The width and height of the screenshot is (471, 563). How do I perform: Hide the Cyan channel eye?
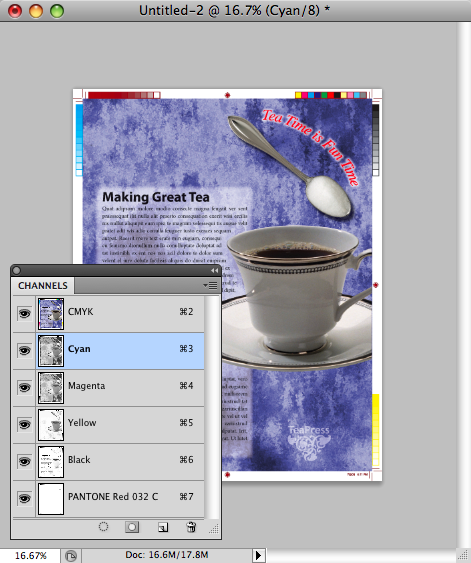[24, 350]
